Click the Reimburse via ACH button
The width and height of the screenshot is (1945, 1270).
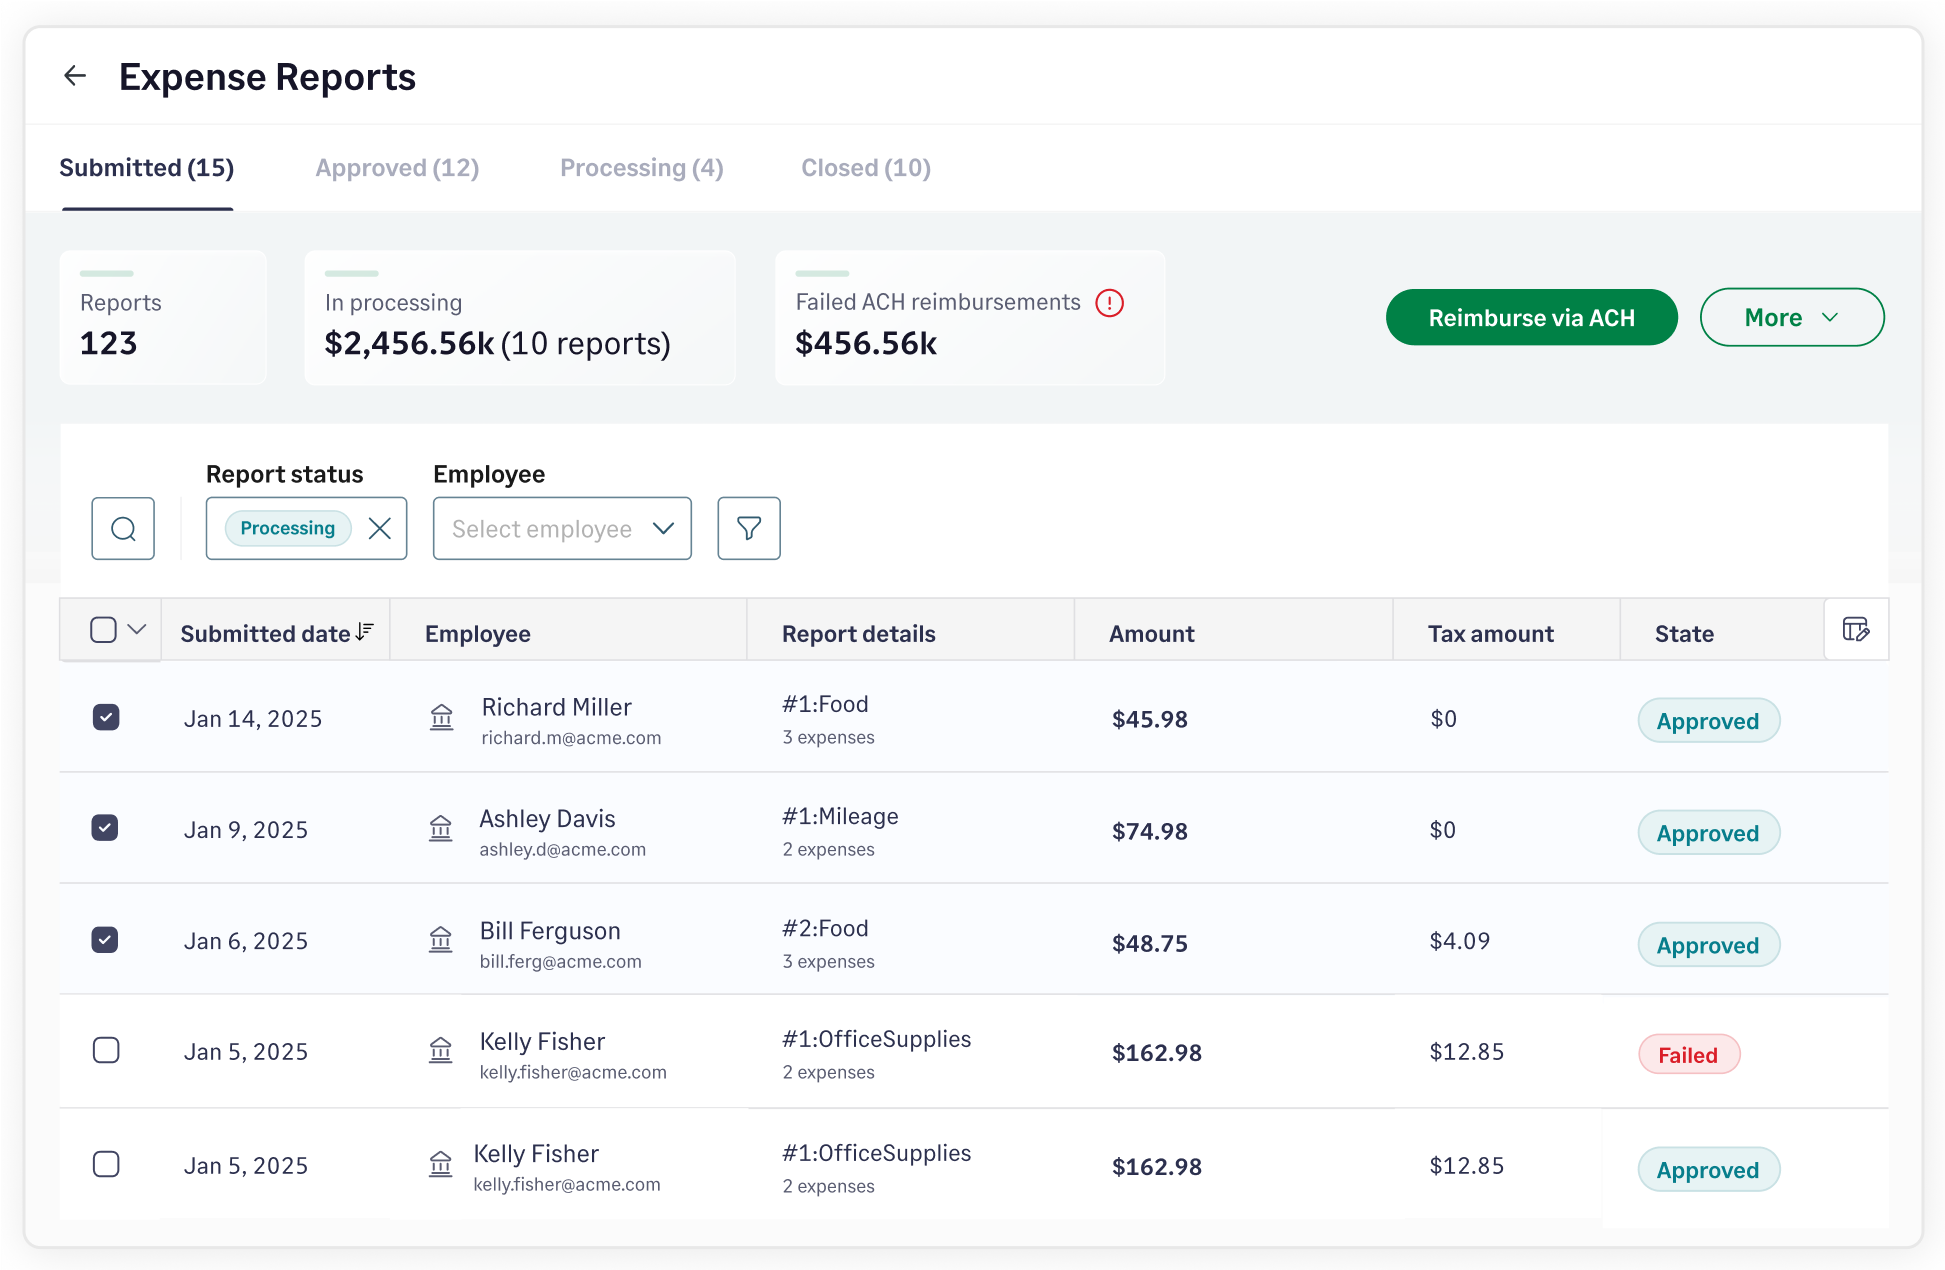point(1531,317)
